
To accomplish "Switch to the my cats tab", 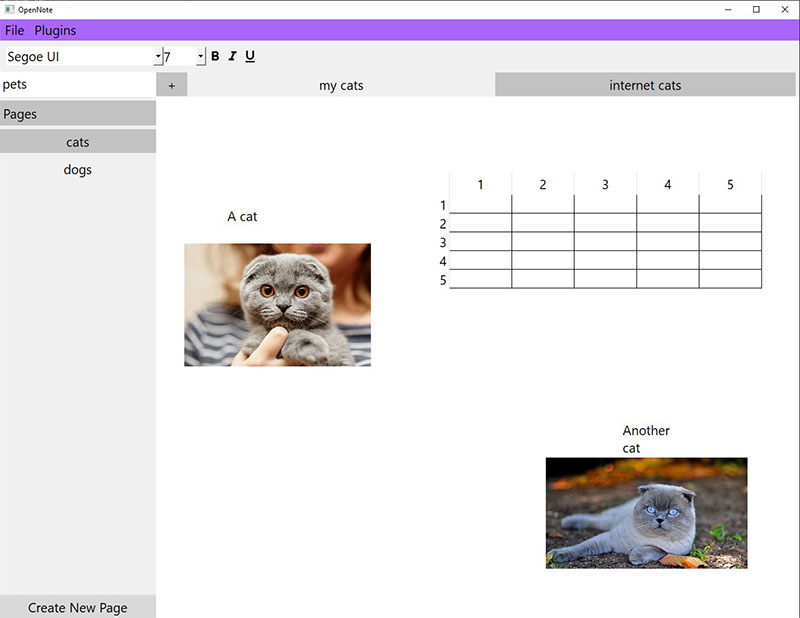I will point(341,85).
